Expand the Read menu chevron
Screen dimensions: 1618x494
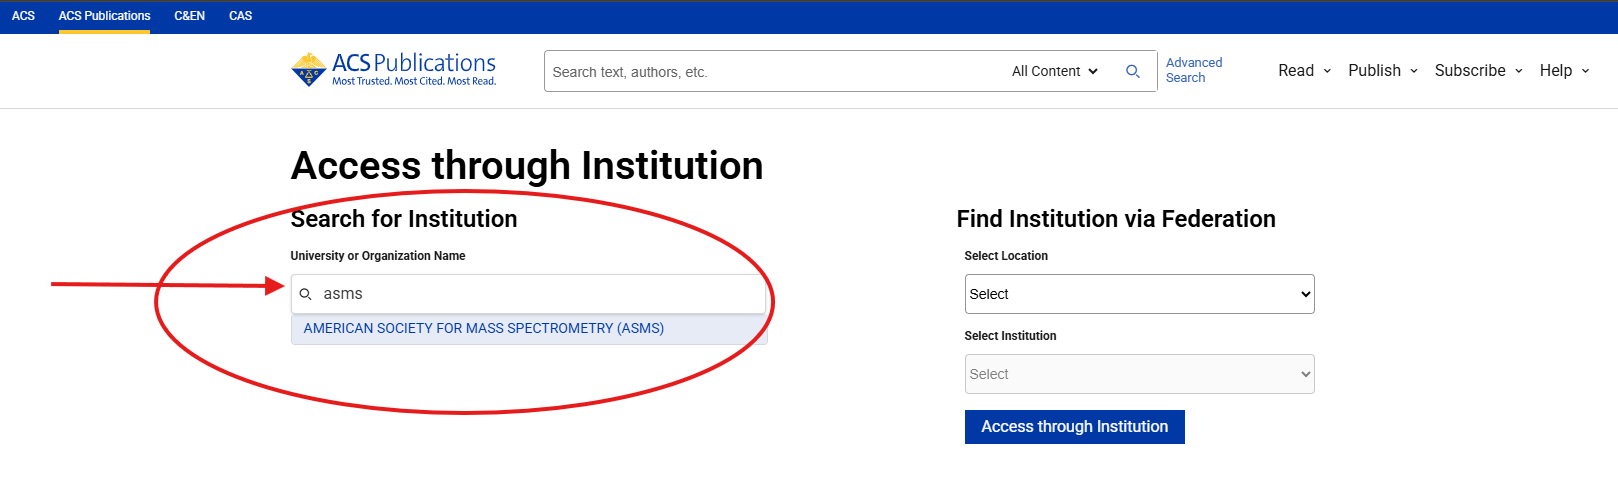pyautogui.click(x=1327, y=71)
